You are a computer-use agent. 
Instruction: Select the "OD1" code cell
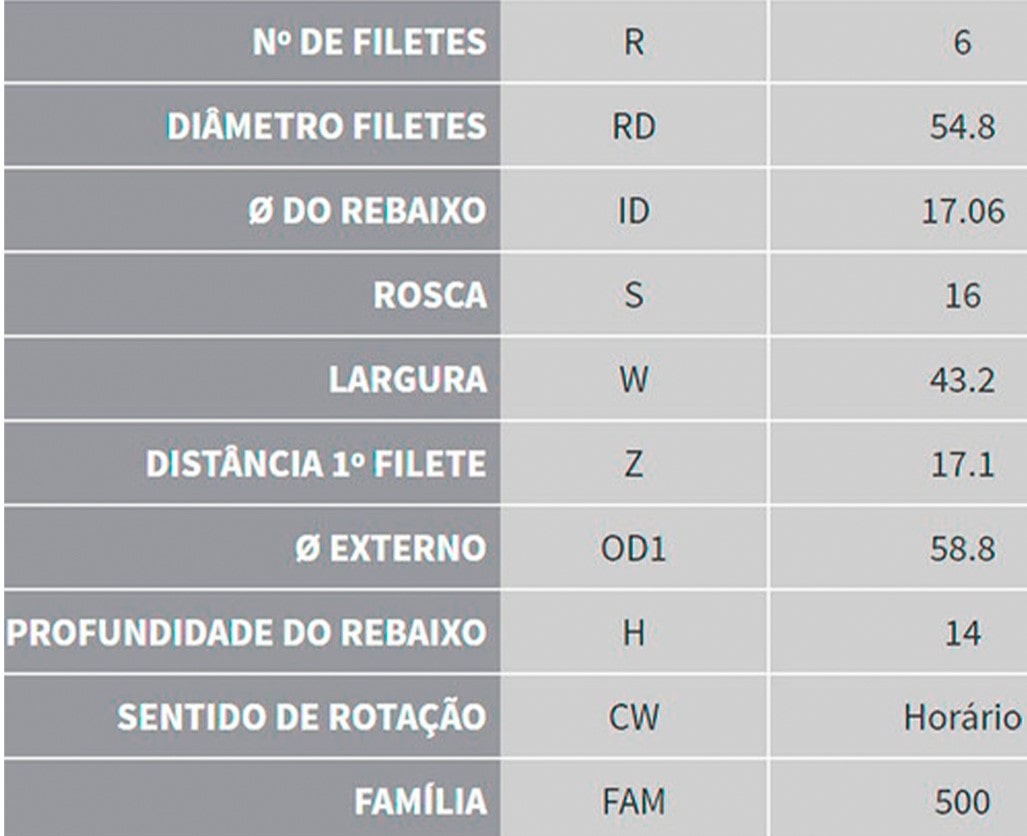pyautogui.click(x=632, y=549)
